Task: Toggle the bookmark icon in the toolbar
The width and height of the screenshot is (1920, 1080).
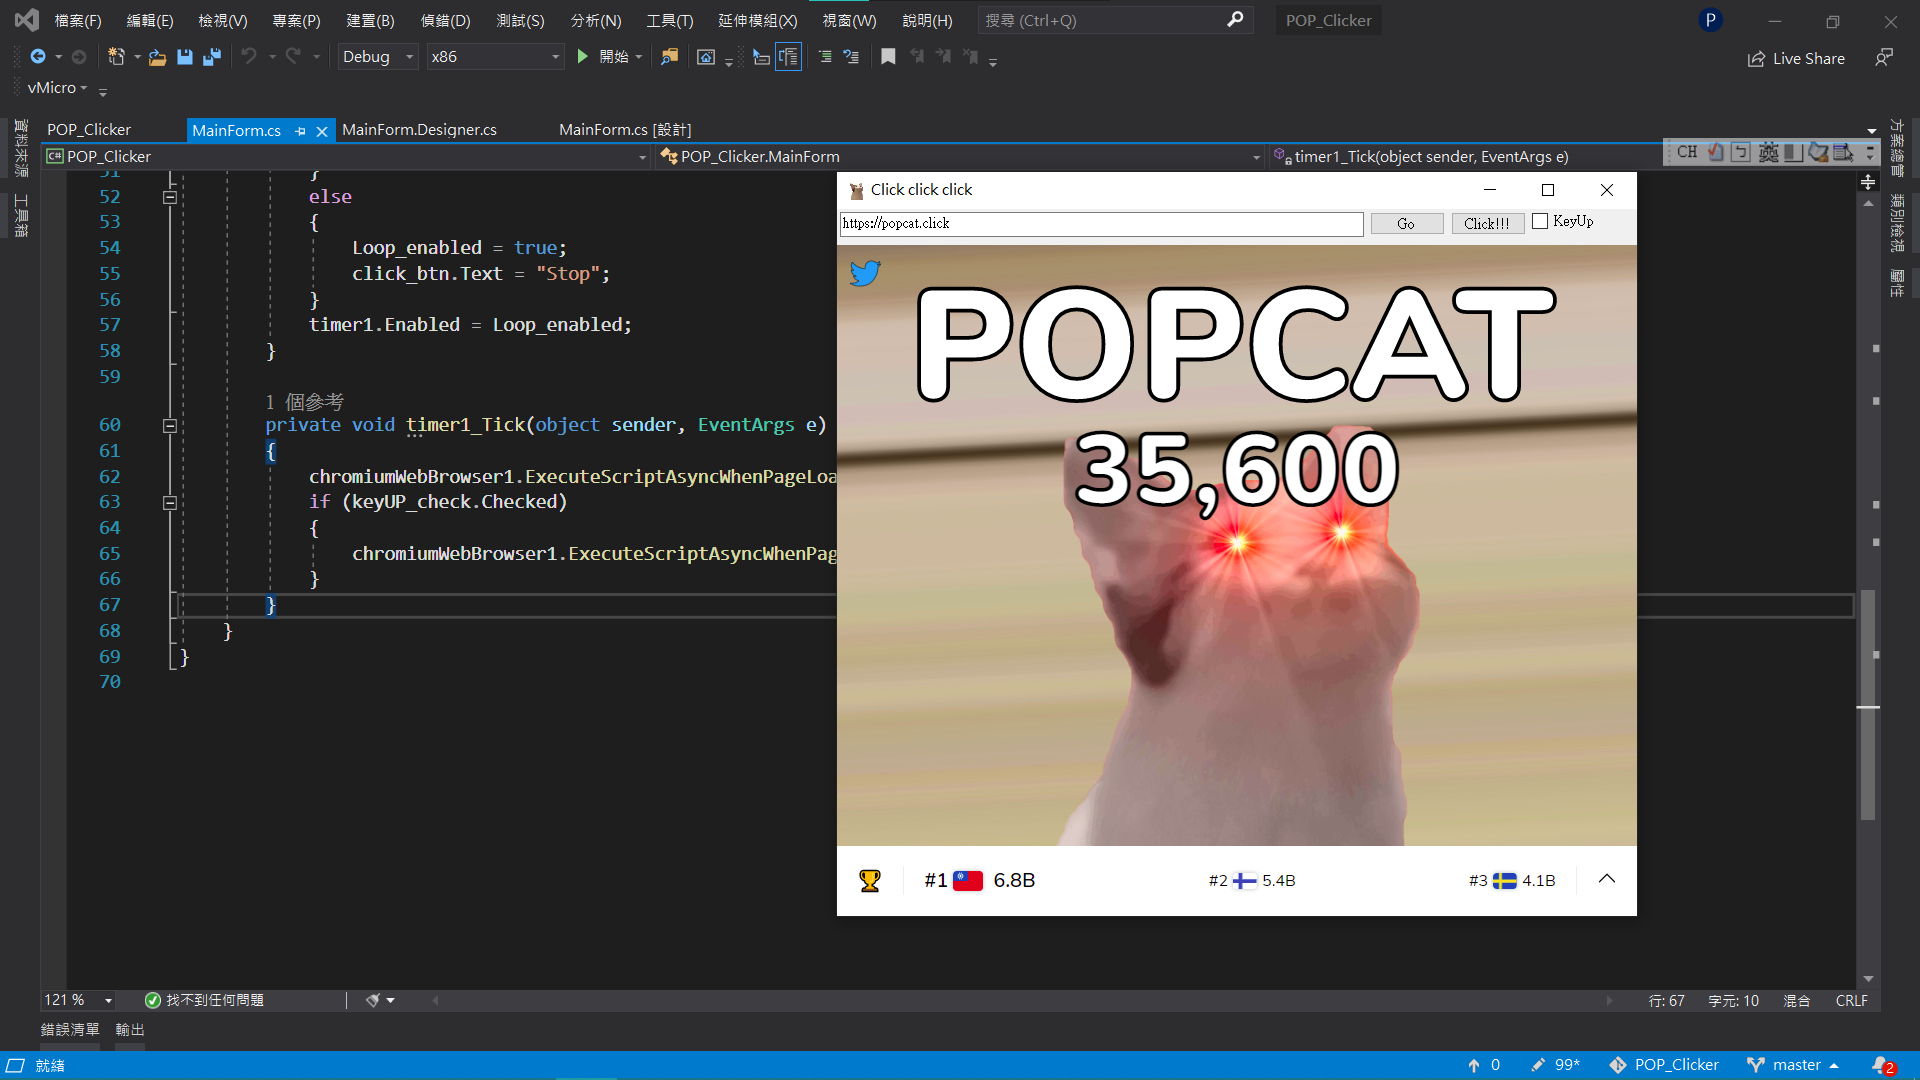Action: tap(888, 57)
